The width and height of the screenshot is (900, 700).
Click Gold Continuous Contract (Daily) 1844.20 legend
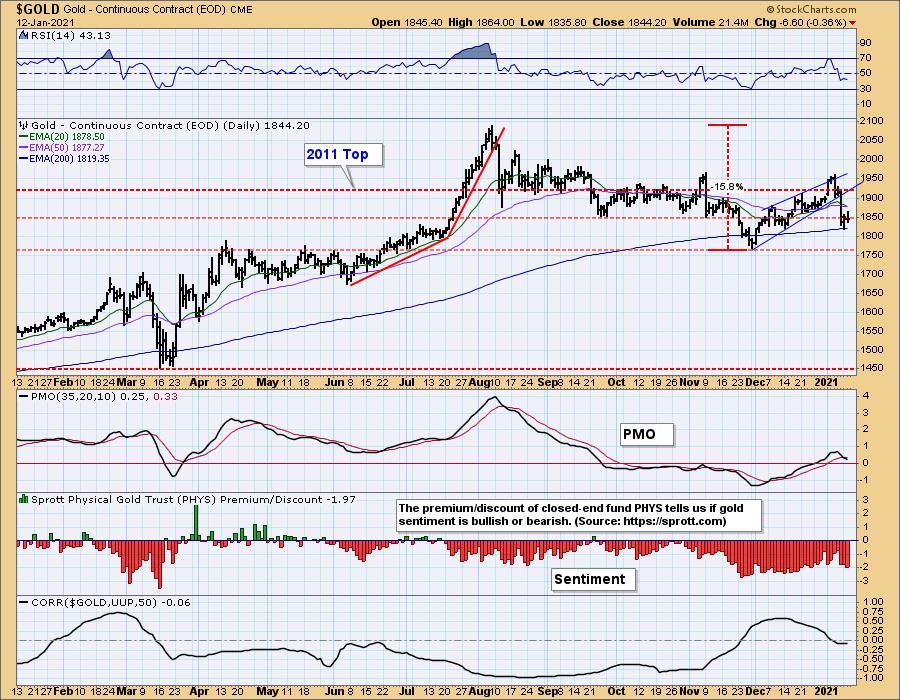[x=170, y=125]
